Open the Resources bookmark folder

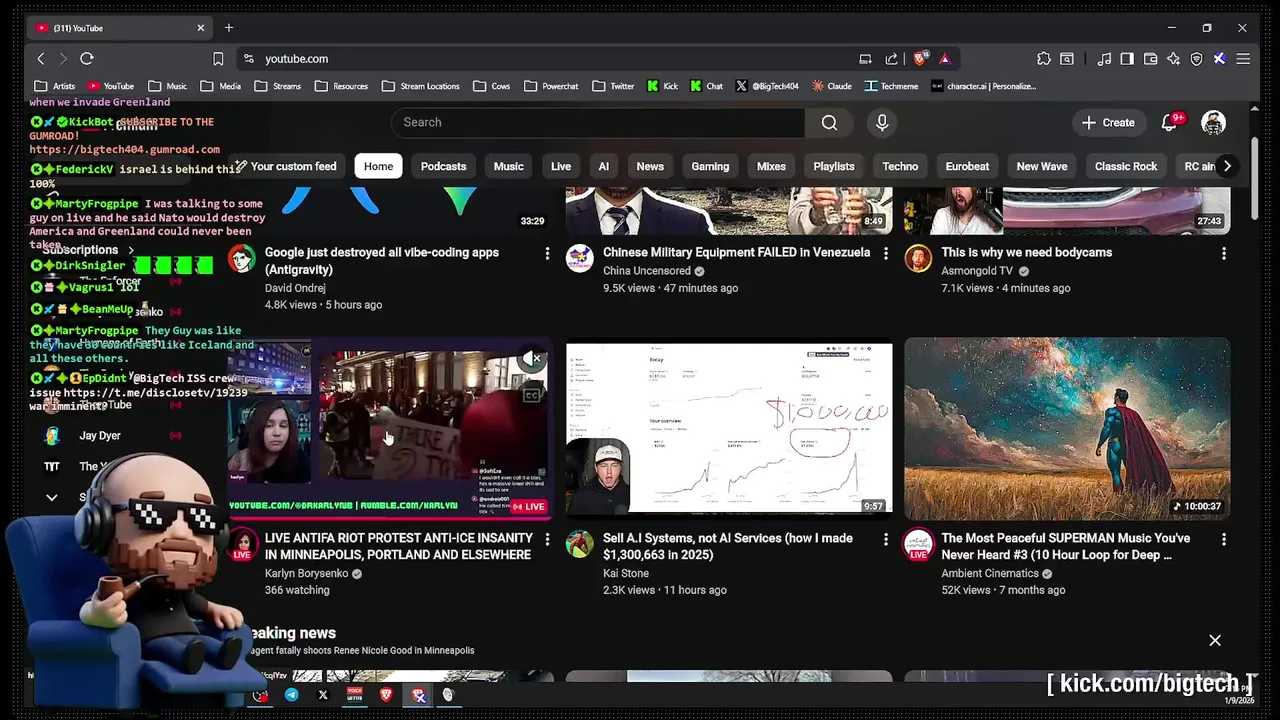coord(341,86)
